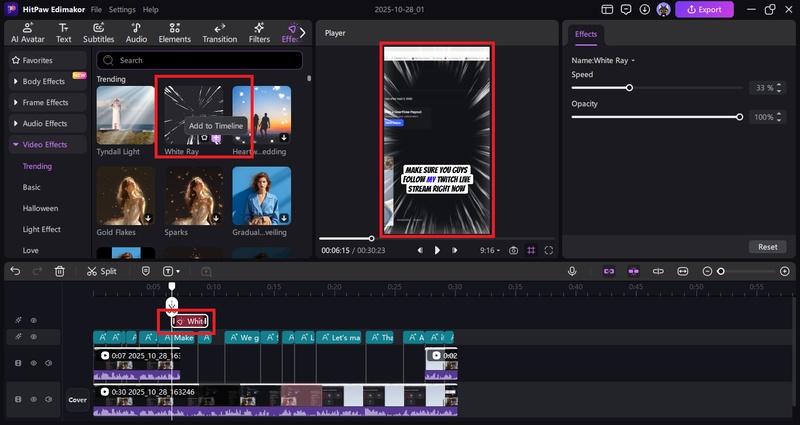Viewport: 800px width, 425px height.
Task: Select the Tyndall Light effect thumbnail
Action: [x=126, y=115]
